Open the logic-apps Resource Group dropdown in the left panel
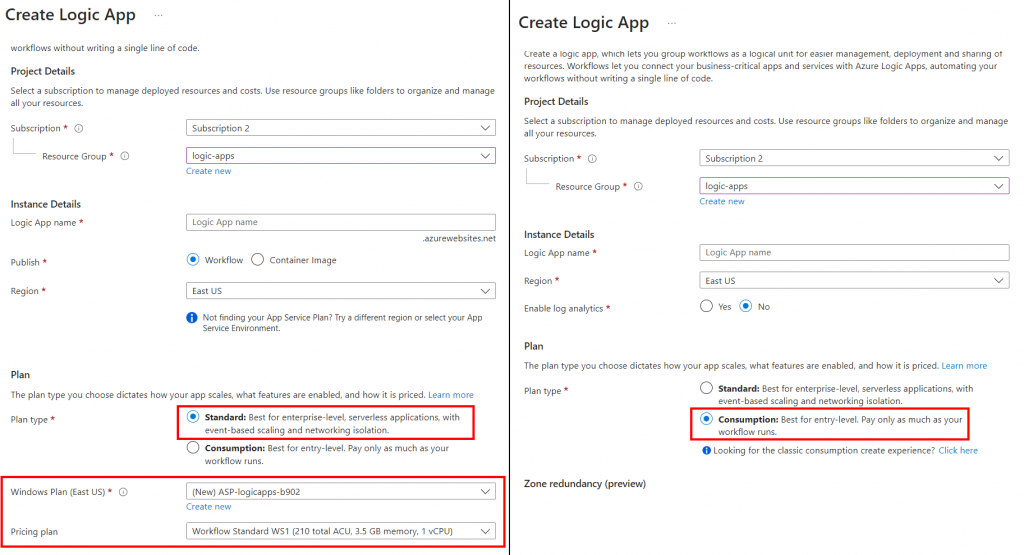 tap(341, 156)
